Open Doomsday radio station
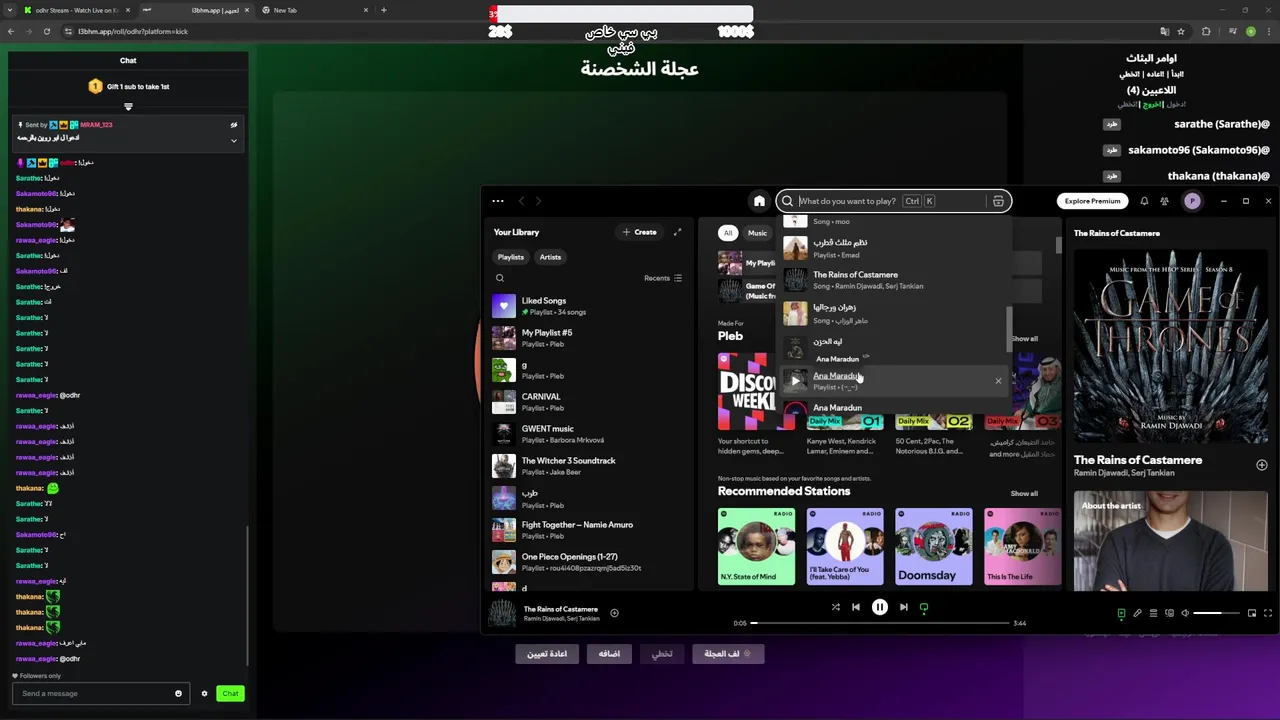The width and height of the screenshot is (1280, 720). click(x=933, y=546)
